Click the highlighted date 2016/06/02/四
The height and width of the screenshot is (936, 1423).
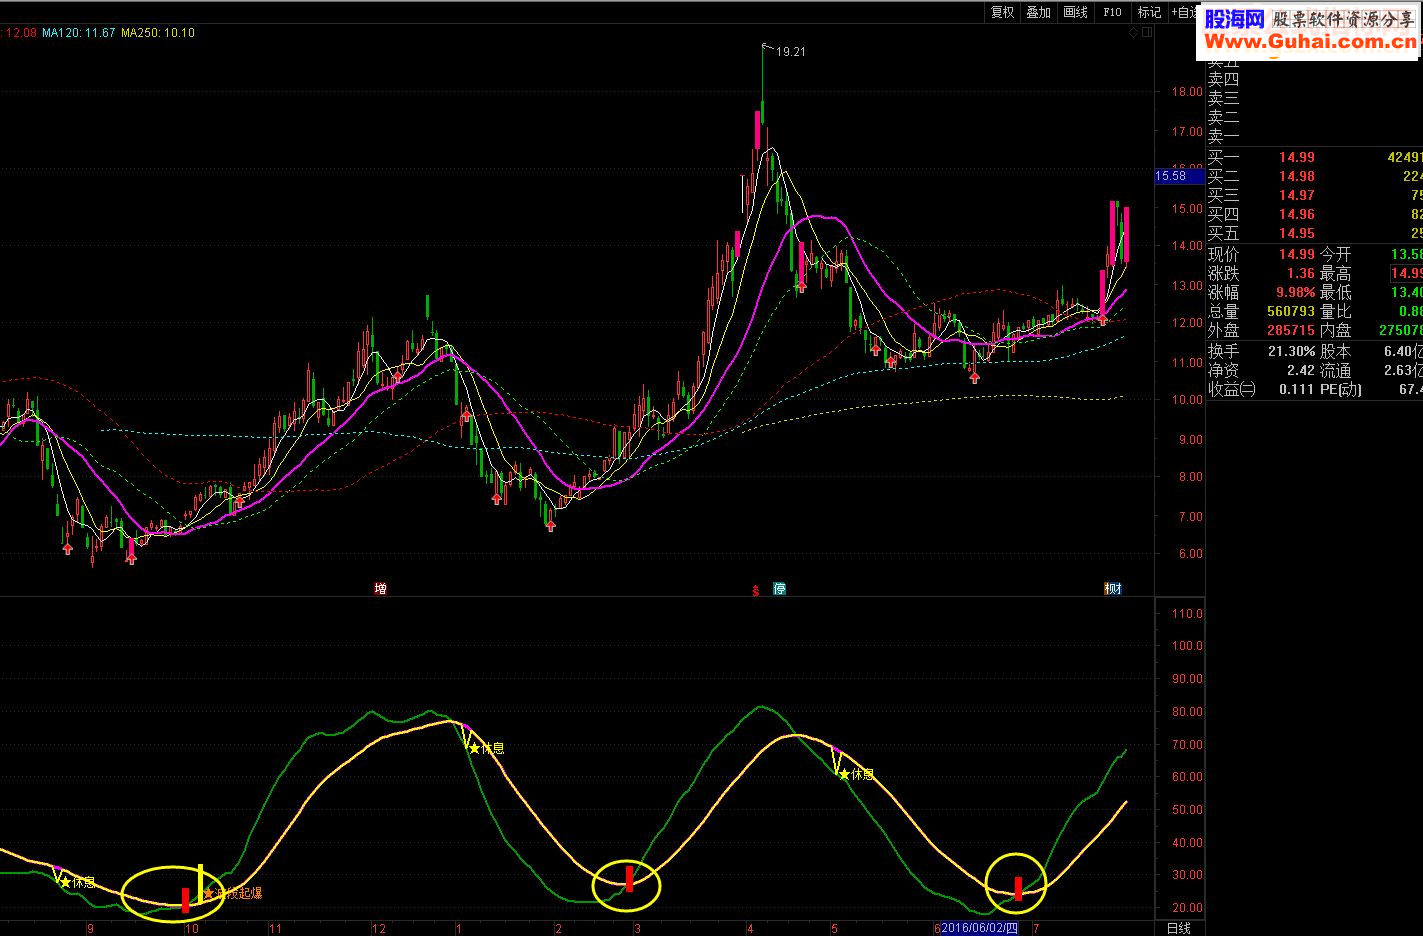(979, 928)
